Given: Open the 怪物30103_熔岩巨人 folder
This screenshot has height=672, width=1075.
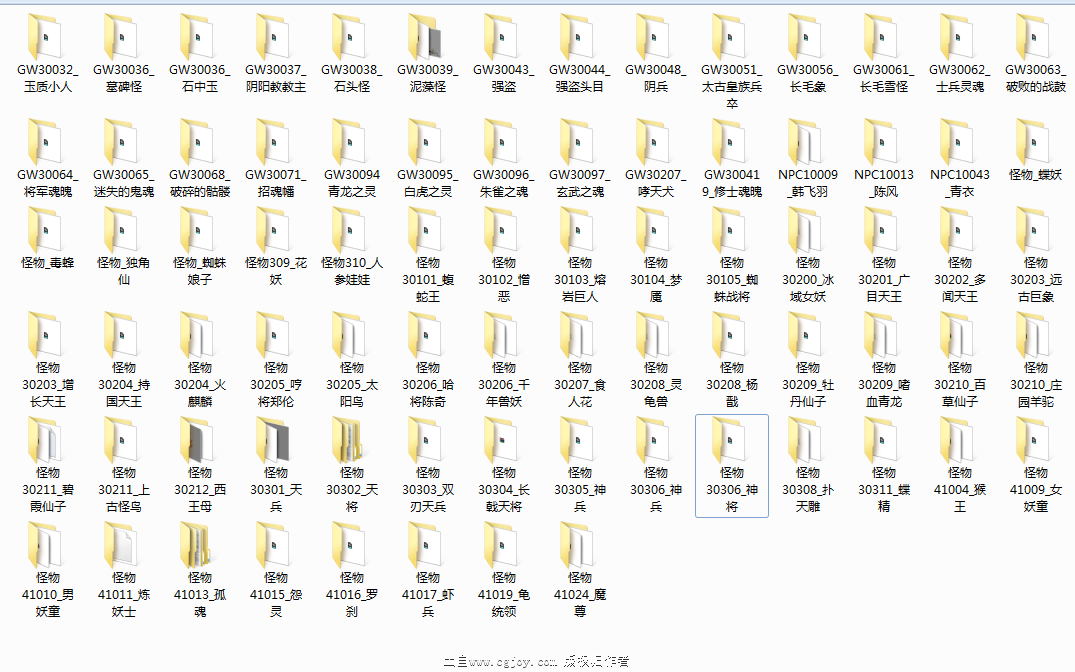Looking at the screenshot, I should (x=579, y=240).
